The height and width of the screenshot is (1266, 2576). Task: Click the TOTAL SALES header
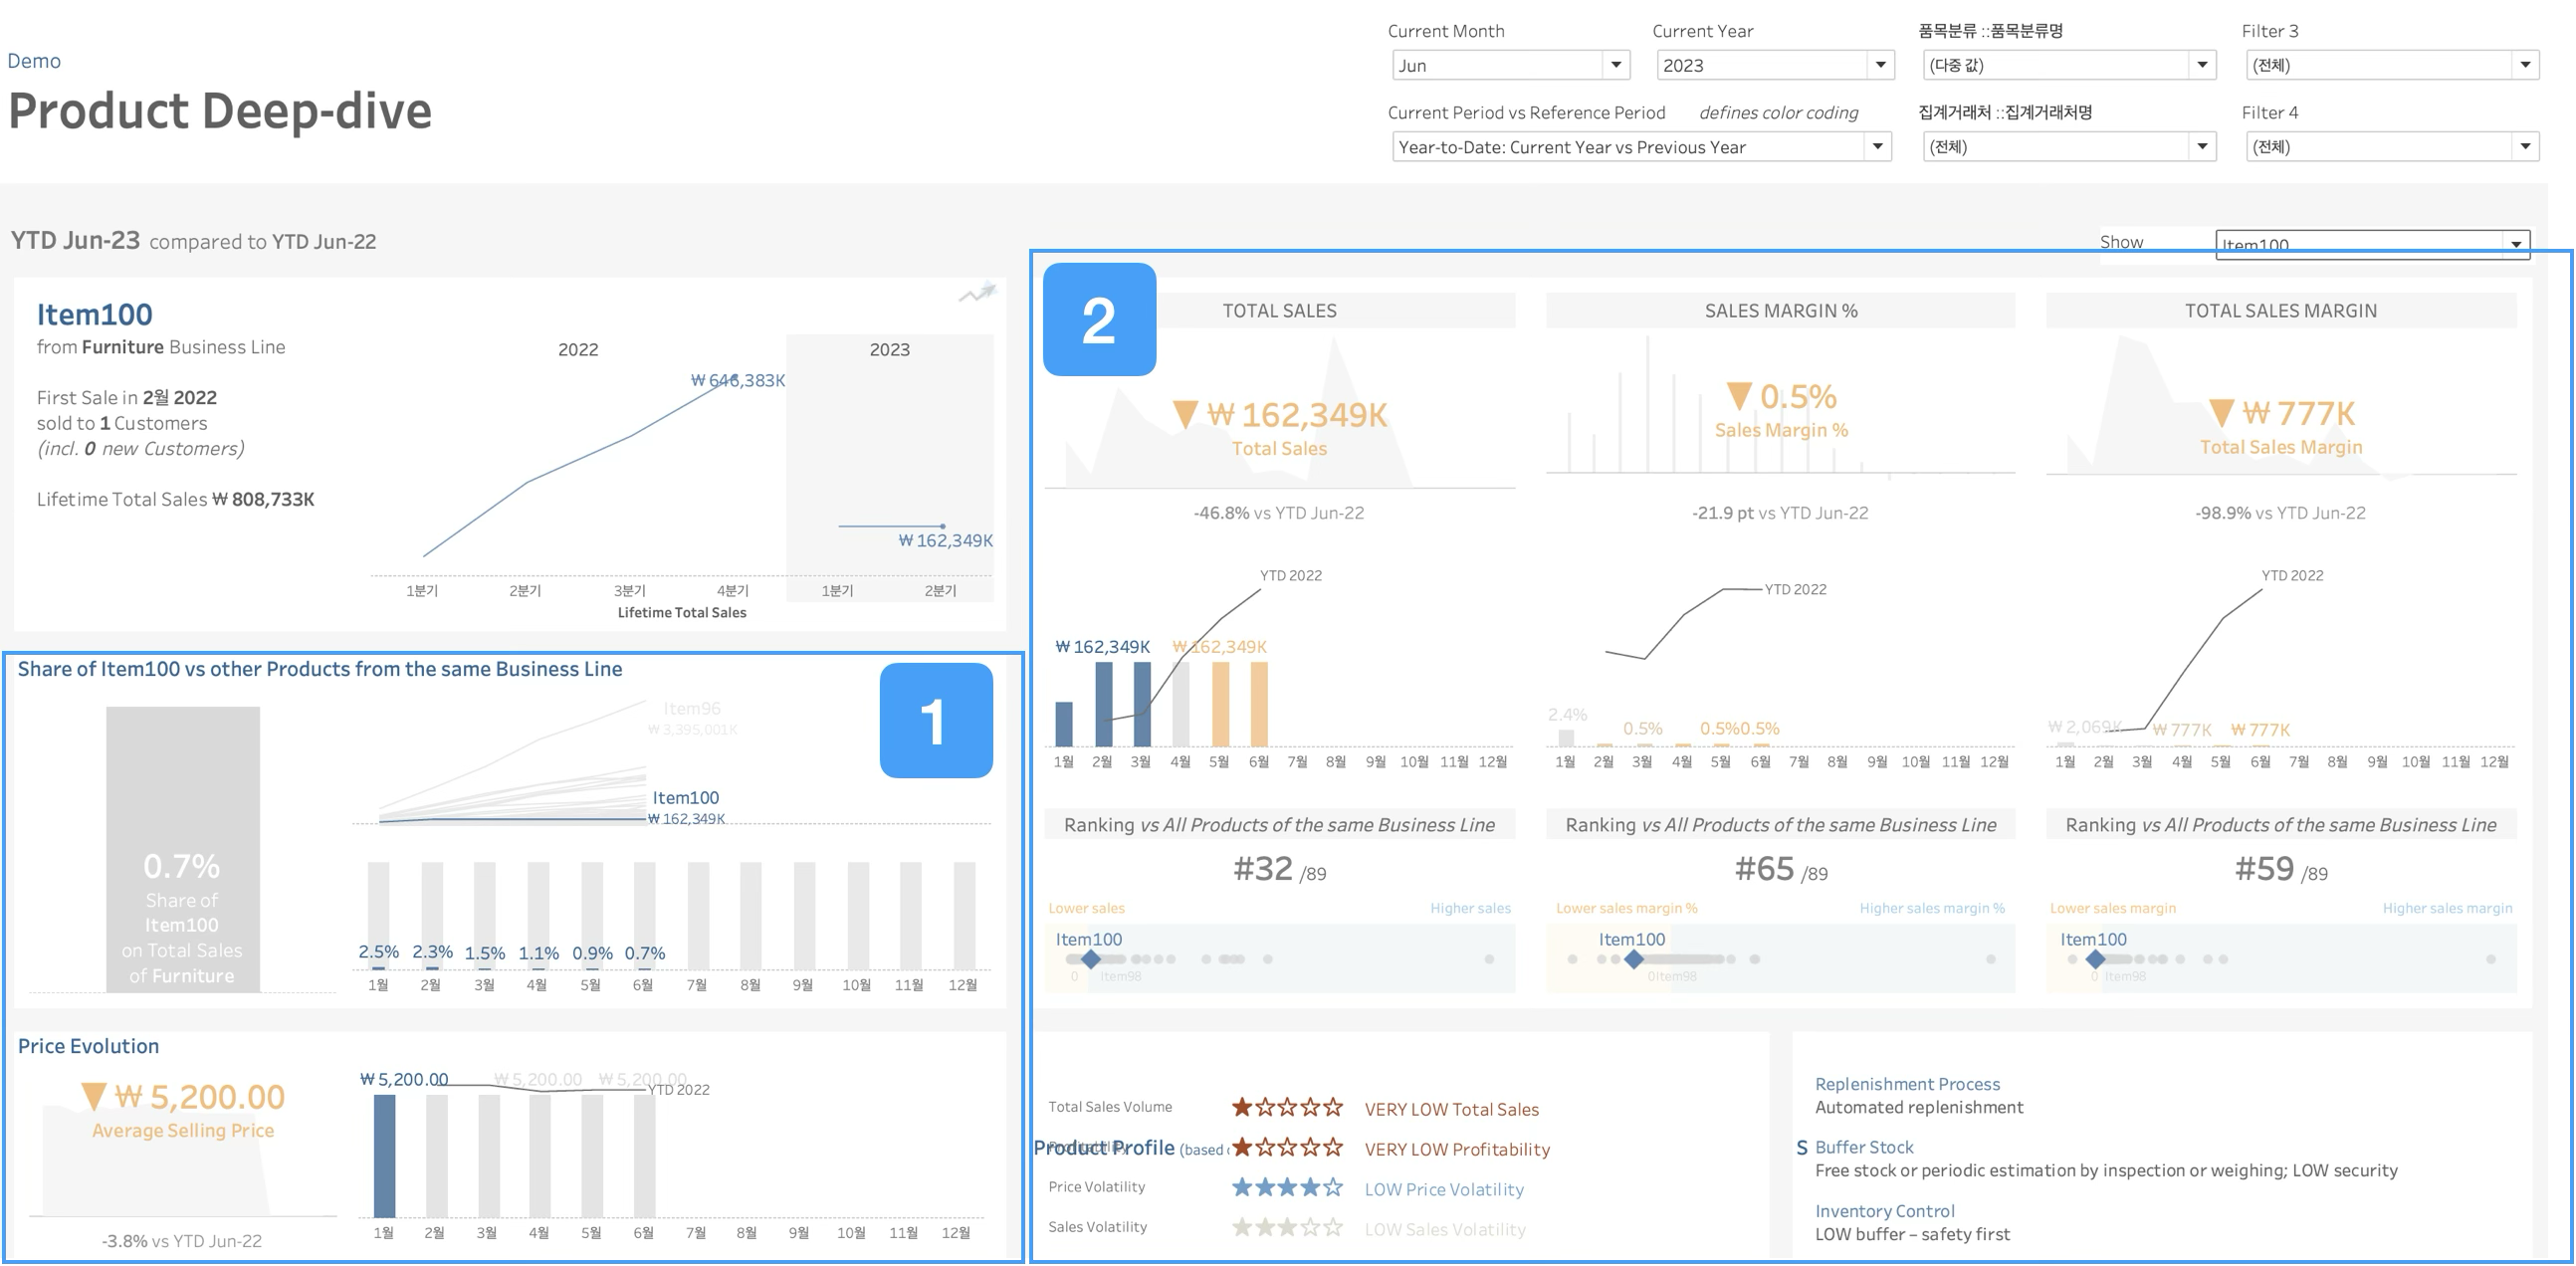[1279, 311]
